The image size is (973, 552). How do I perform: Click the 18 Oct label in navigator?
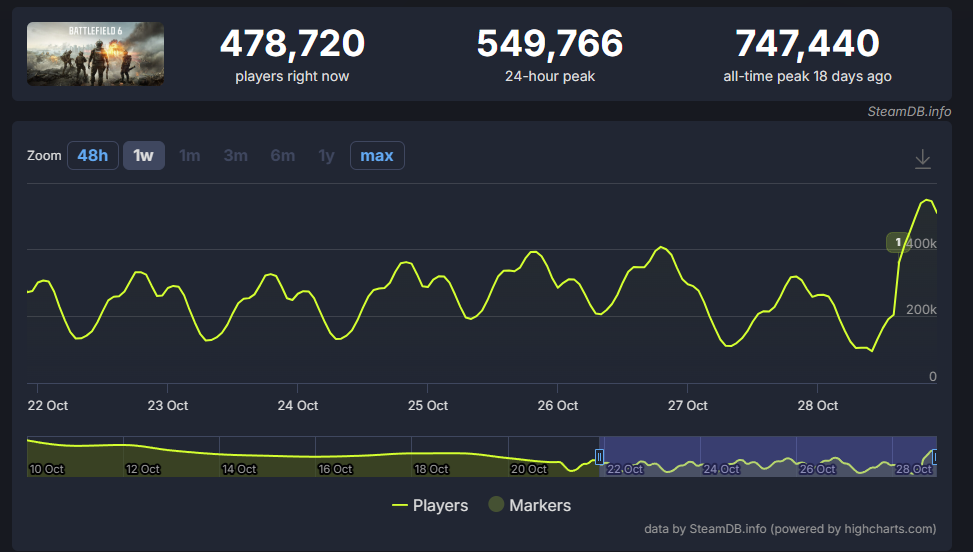click(431, 469)
